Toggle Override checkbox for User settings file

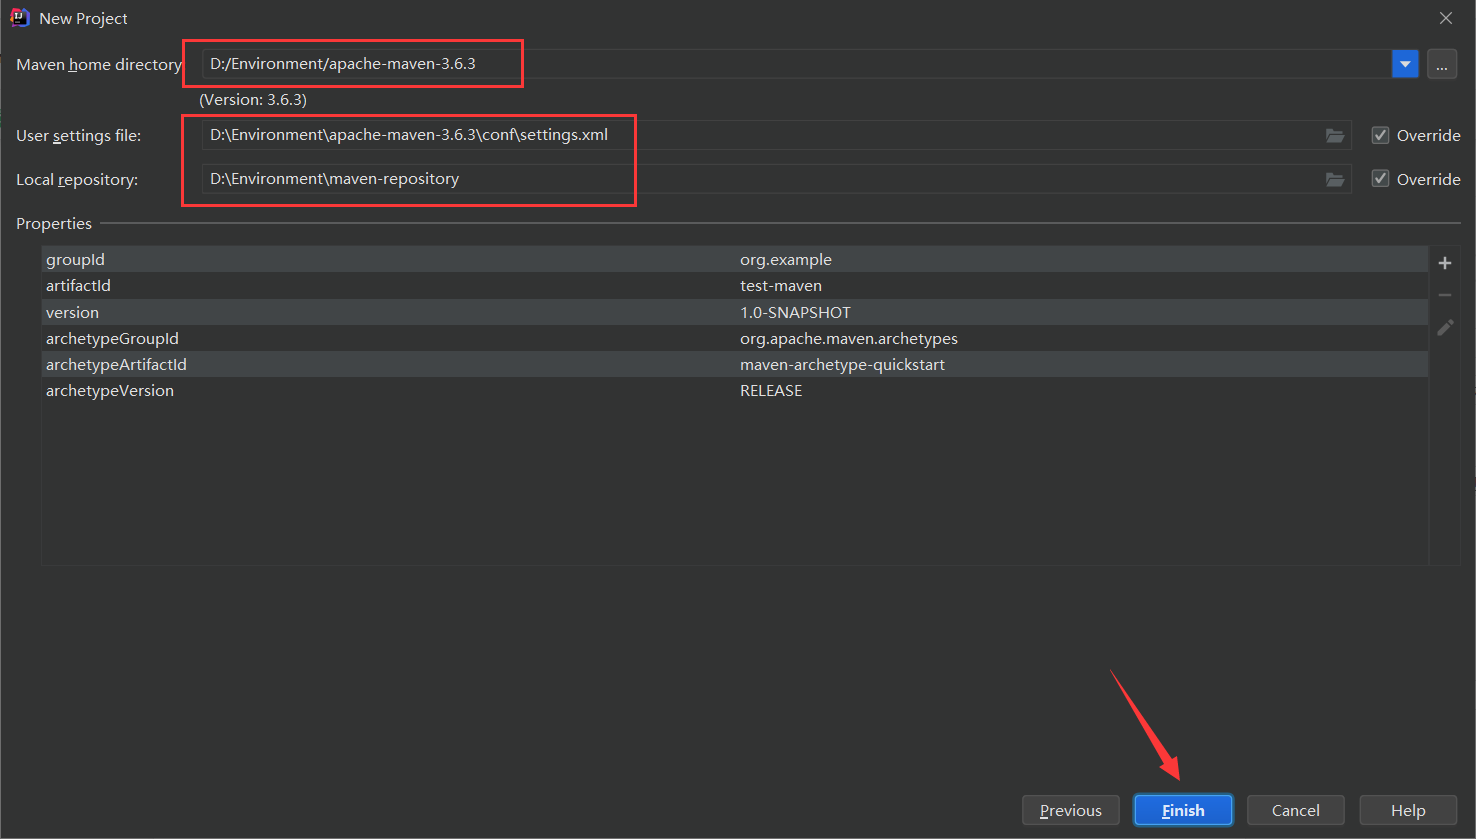(1380, 135)
